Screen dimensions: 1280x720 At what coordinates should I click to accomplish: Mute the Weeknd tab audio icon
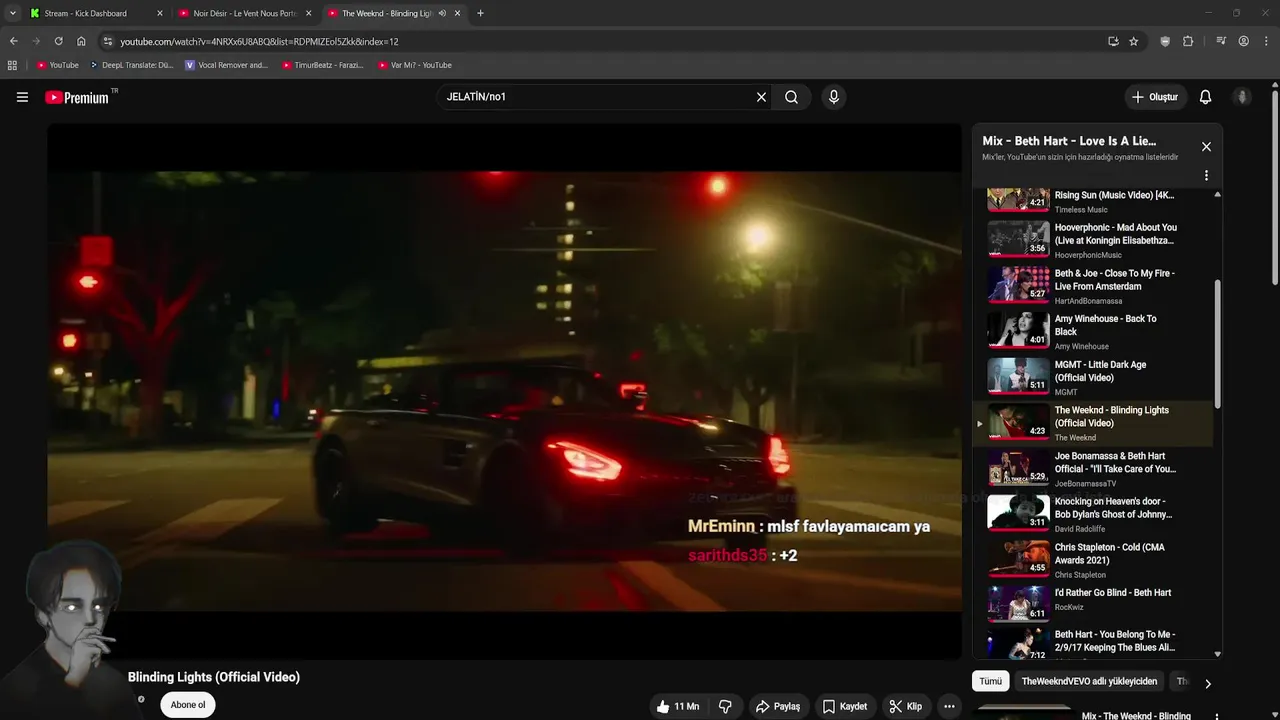tap(442, 13)
